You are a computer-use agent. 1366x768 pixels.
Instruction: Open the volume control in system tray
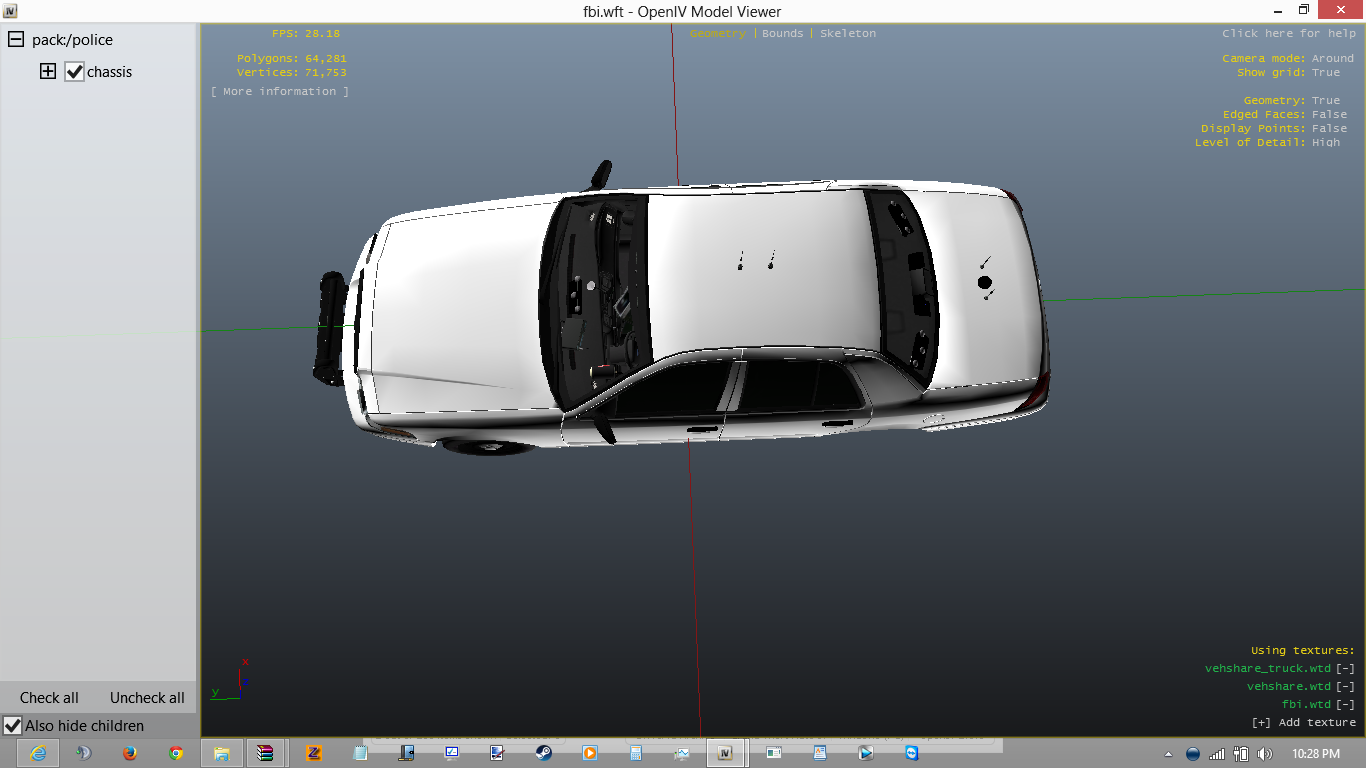[x=1264, y=753]
